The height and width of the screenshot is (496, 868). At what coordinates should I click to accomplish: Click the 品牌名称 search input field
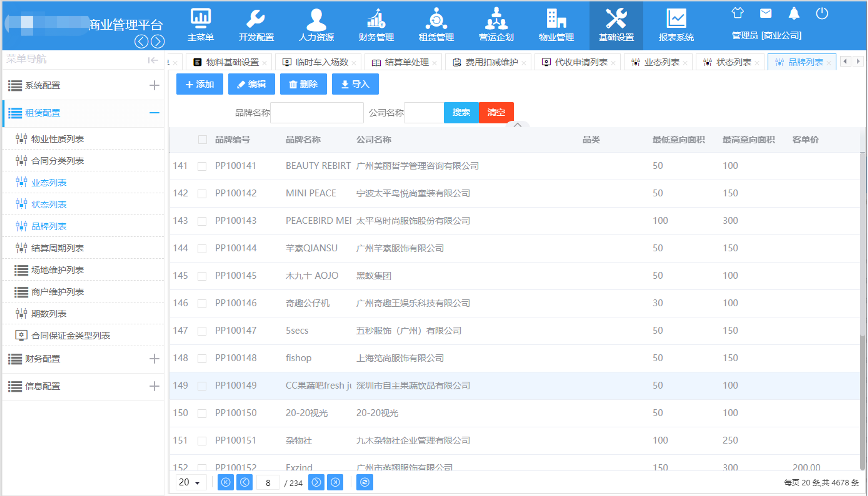pyautogui.click(x=316, y=112)
